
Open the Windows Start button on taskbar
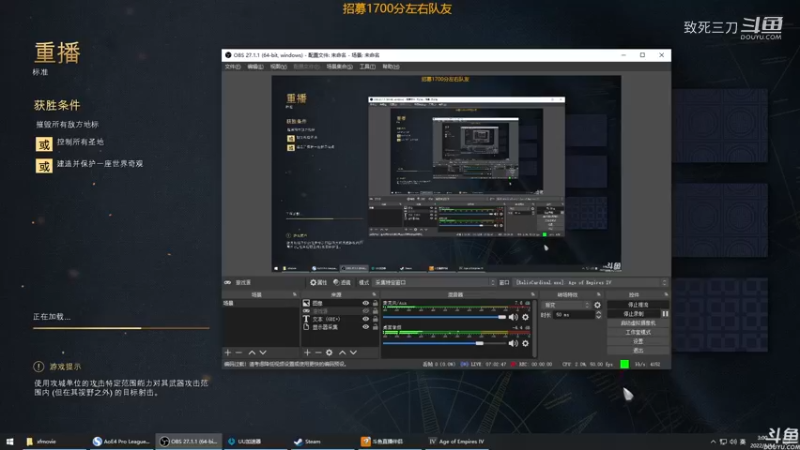click(x=10, y=442)
